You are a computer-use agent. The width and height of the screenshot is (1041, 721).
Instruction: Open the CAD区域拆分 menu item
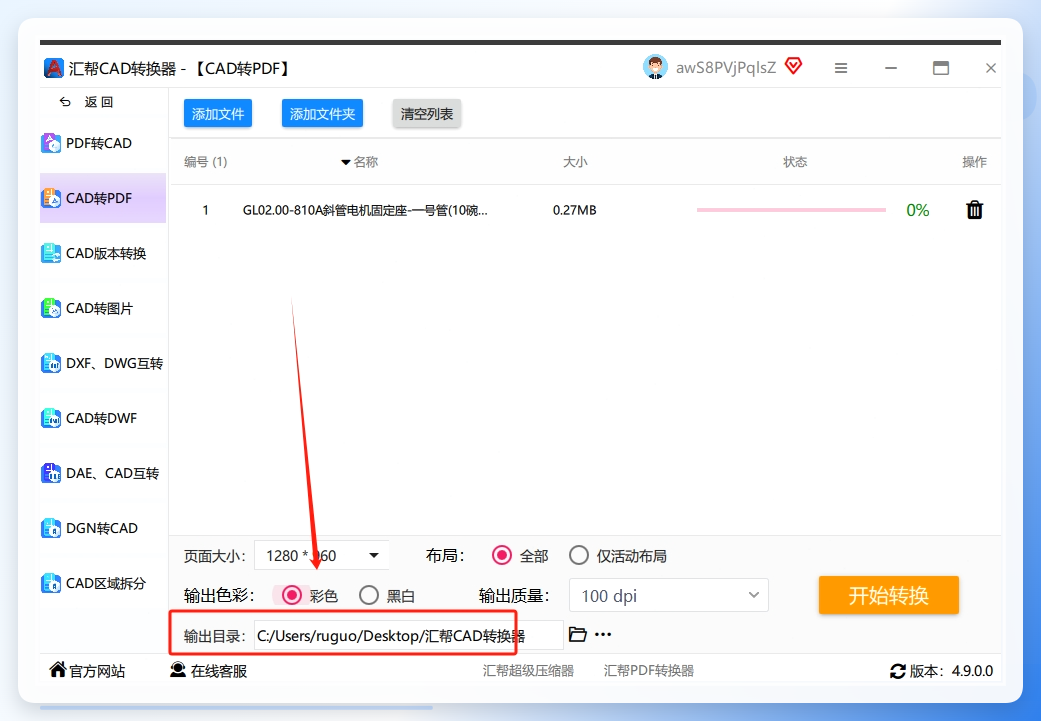pos(103,584)
